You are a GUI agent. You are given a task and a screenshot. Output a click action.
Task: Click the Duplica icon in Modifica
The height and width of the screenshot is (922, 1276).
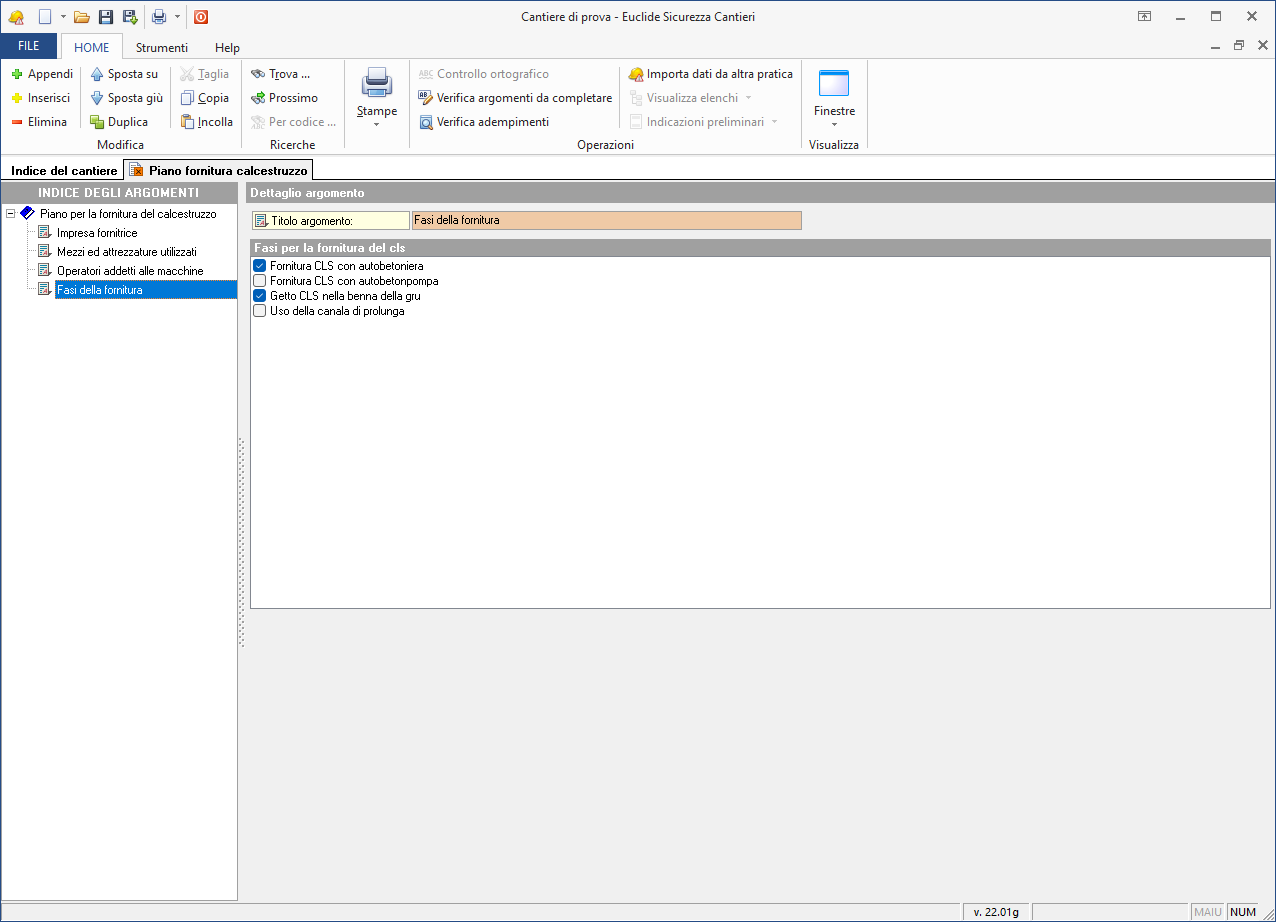click(97, 122)
